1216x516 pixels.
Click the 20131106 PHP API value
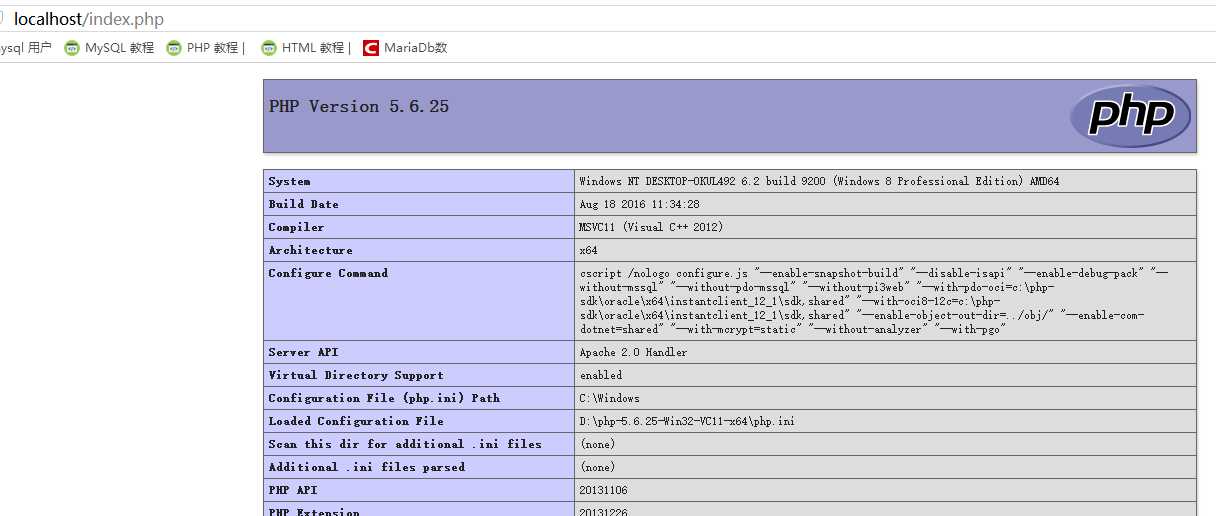603,490
